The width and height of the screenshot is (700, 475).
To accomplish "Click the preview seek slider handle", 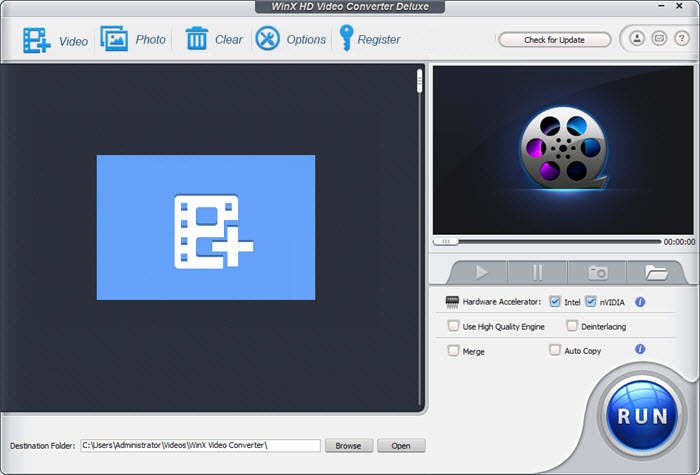I will [x=446, y=242].
